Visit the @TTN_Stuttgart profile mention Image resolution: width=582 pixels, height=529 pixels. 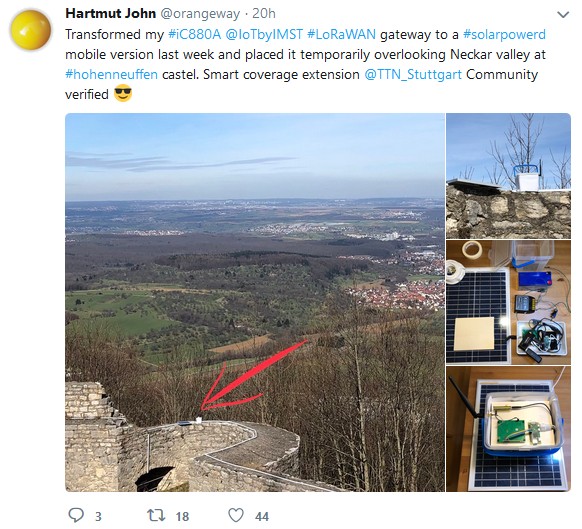pos(413,75)
